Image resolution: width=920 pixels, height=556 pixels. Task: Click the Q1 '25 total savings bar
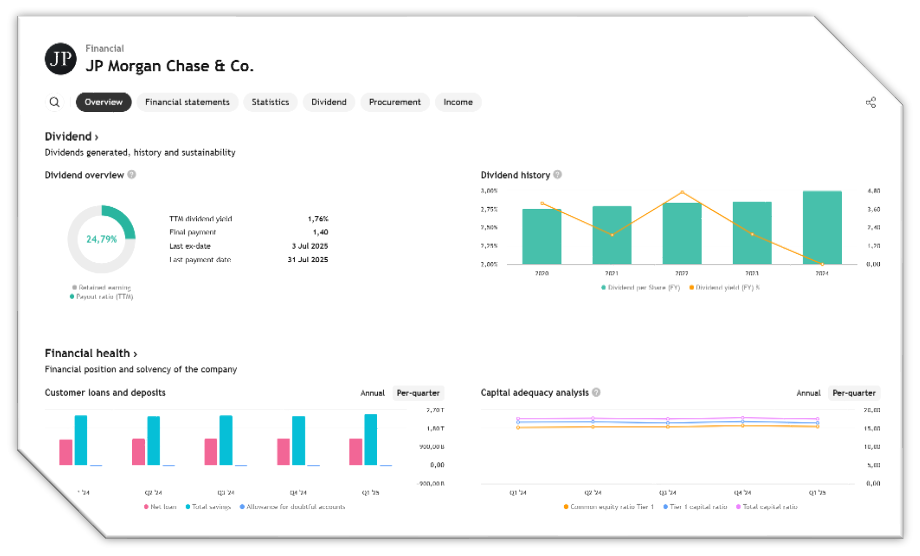[x=371, y=440]
